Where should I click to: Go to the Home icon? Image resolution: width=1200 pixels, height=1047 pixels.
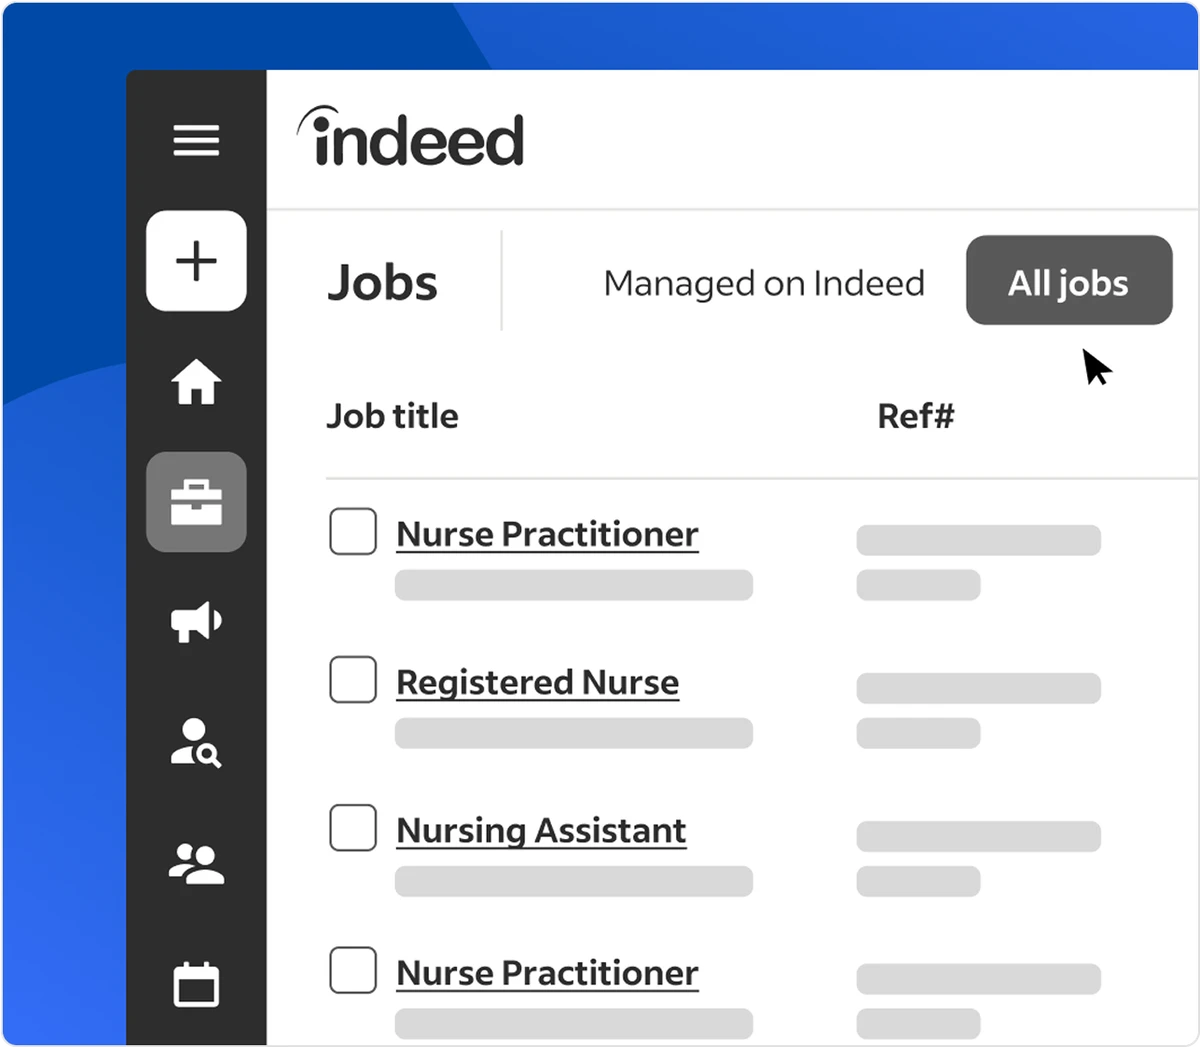pos(196,382)
